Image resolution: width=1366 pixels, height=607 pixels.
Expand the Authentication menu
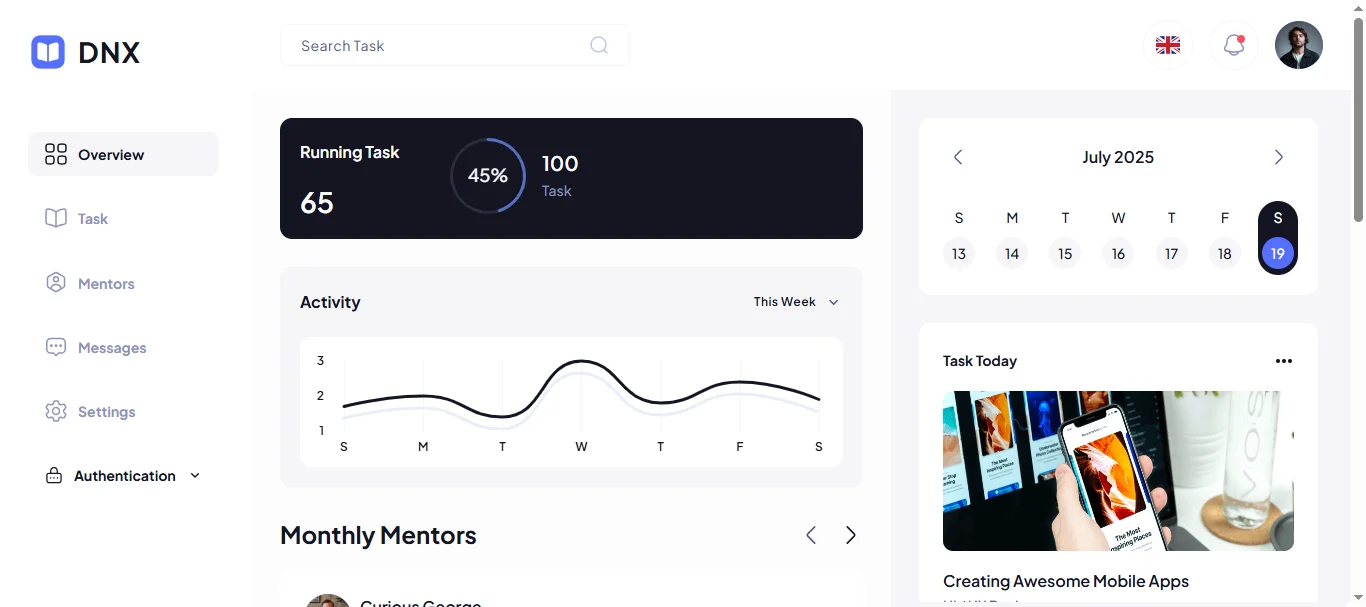[x=124, y=476]
